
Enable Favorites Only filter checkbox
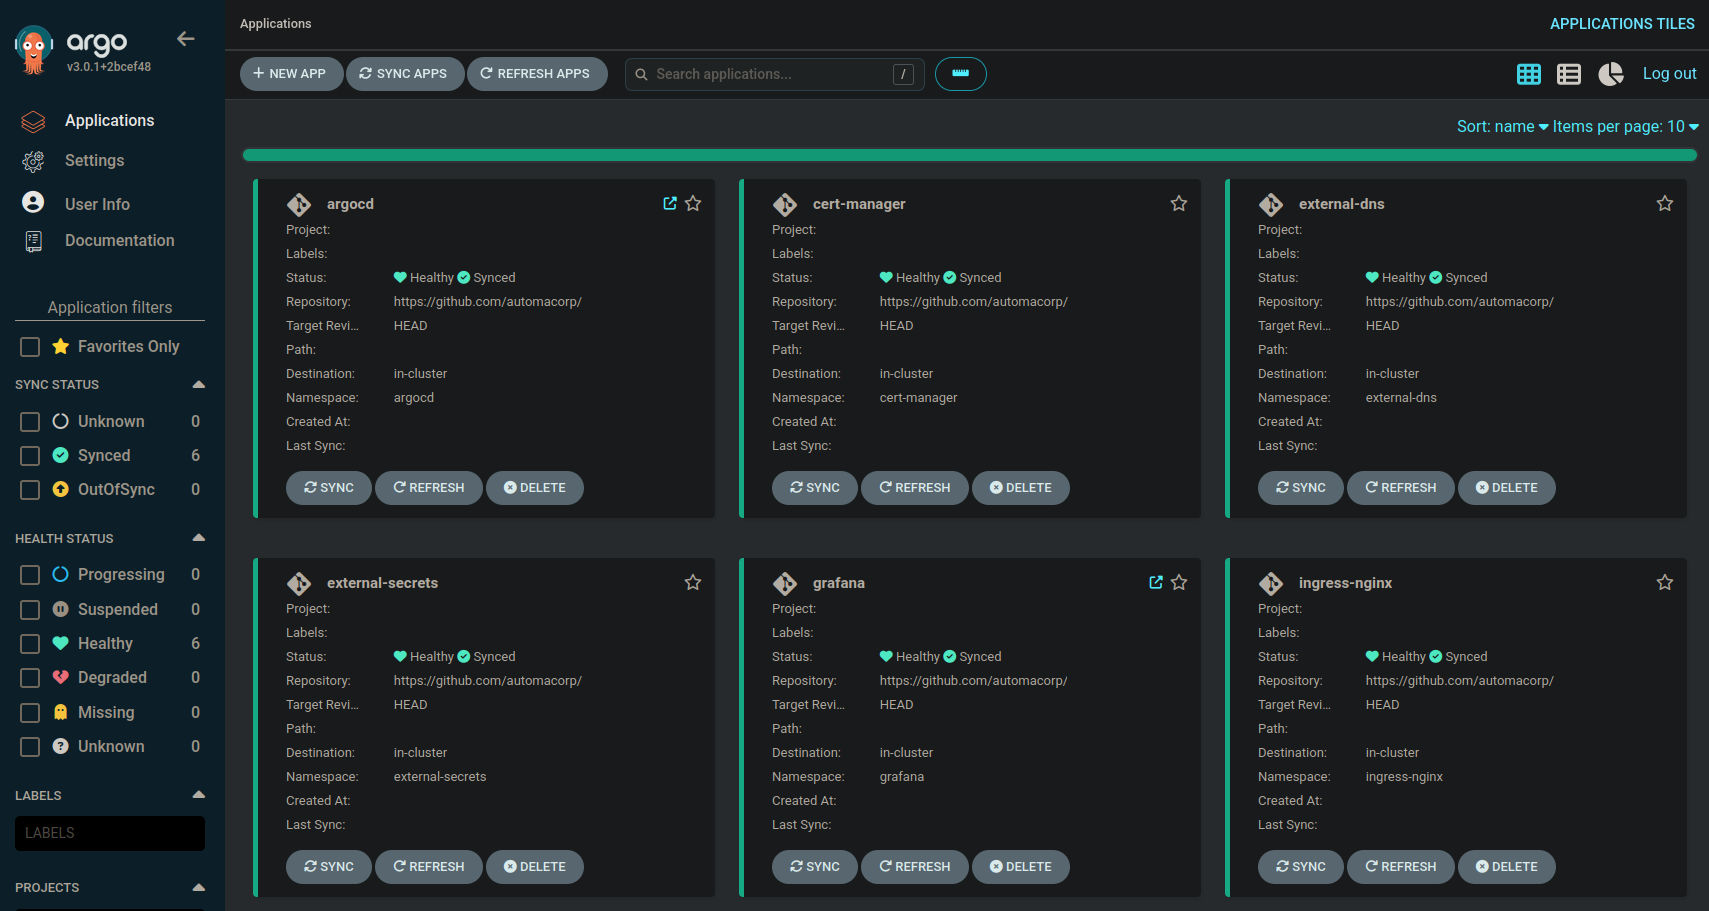coord(30,347)
